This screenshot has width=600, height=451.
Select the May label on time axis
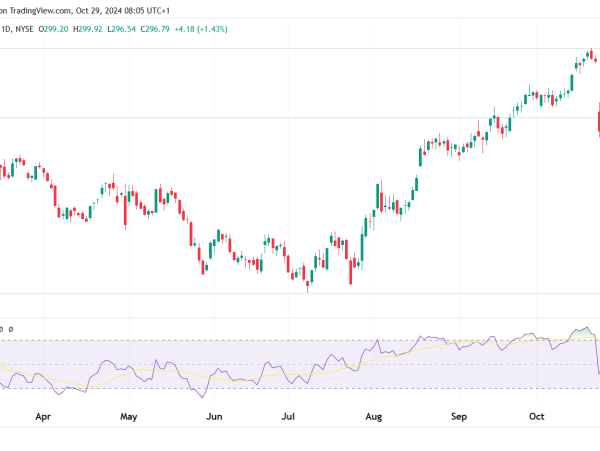tap(129, 417)
